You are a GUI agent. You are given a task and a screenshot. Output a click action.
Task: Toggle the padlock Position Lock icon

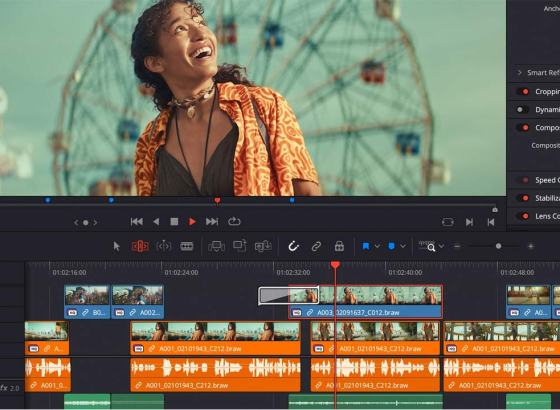[x=339, y=246]
